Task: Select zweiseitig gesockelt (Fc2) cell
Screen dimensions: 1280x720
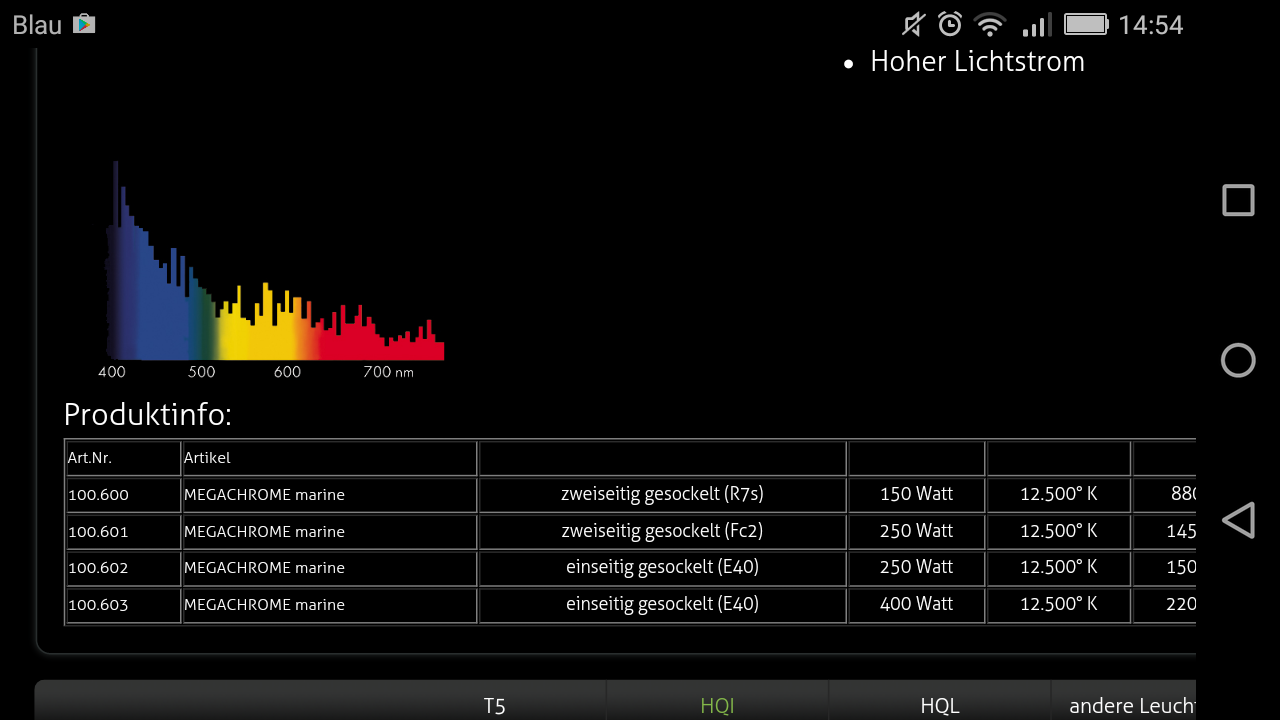Action: pos(662,531)
